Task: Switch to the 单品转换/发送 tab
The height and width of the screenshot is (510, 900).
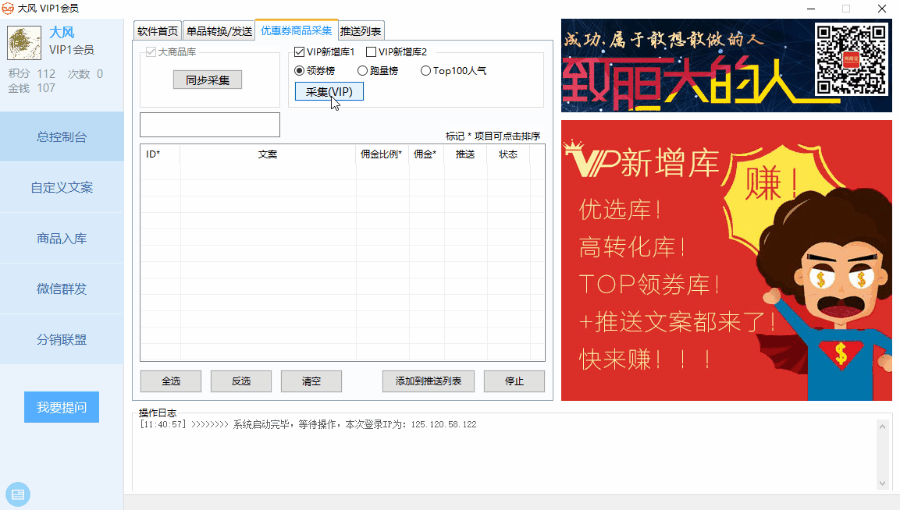Action: 219,31
